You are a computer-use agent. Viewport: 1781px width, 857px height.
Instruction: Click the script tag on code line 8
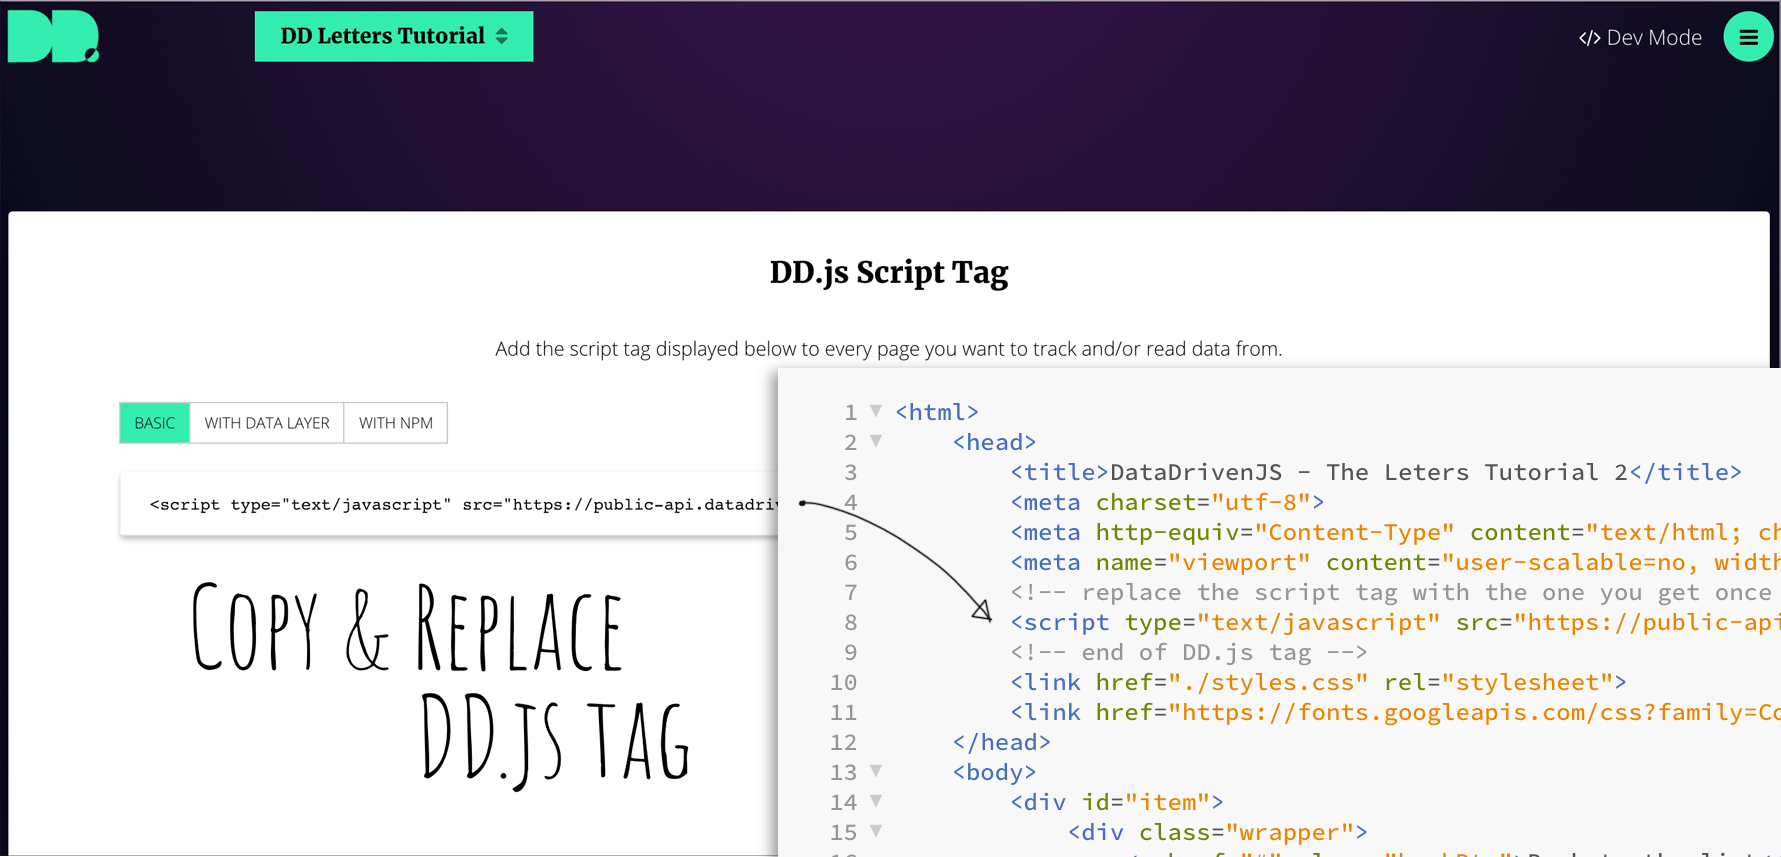[x=1395, y=622]
